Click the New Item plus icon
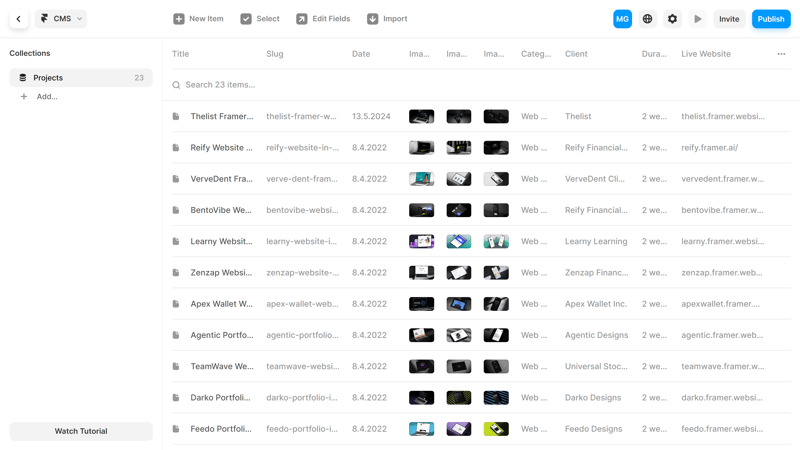The width and height of the screenshot is (800, 450). tap(179, 19)
